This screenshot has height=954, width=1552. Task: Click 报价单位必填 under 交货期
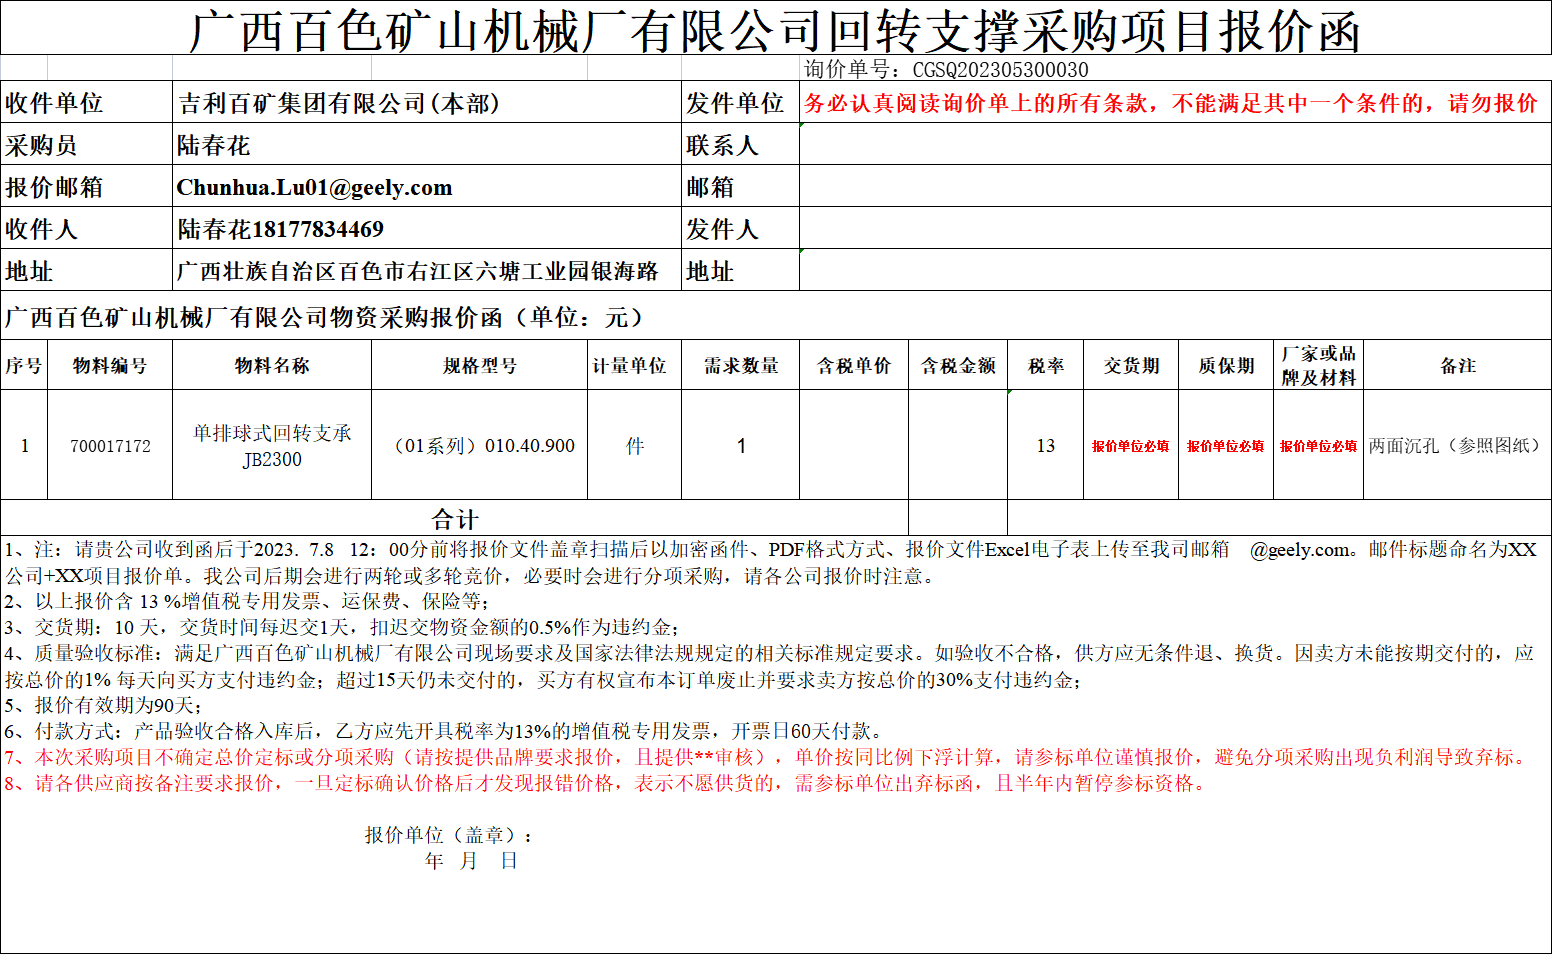(1131, 446)
